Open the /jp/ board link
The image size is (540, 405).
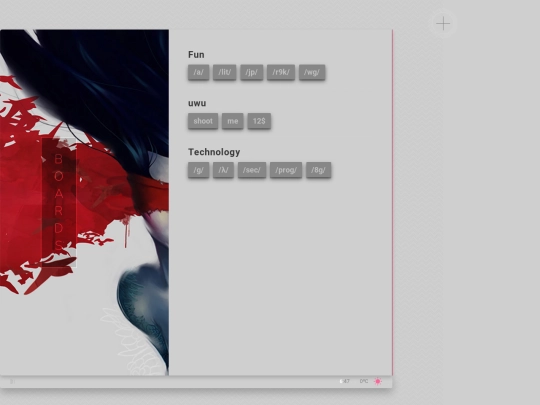[252, 72]
